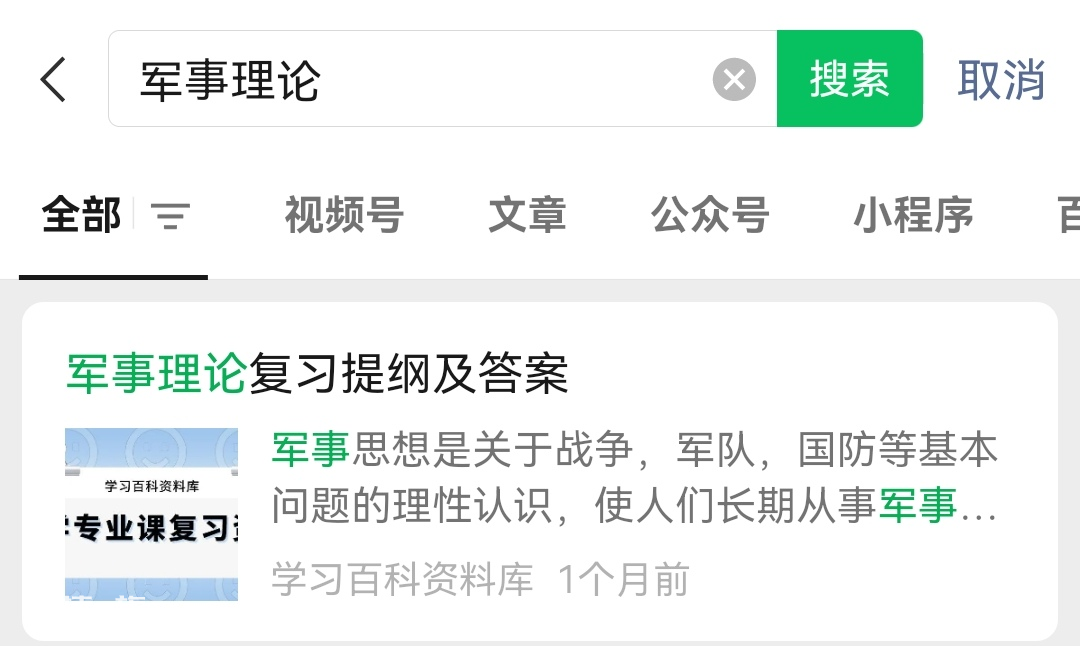Open the filter icon beside 全部

[170, 216]
